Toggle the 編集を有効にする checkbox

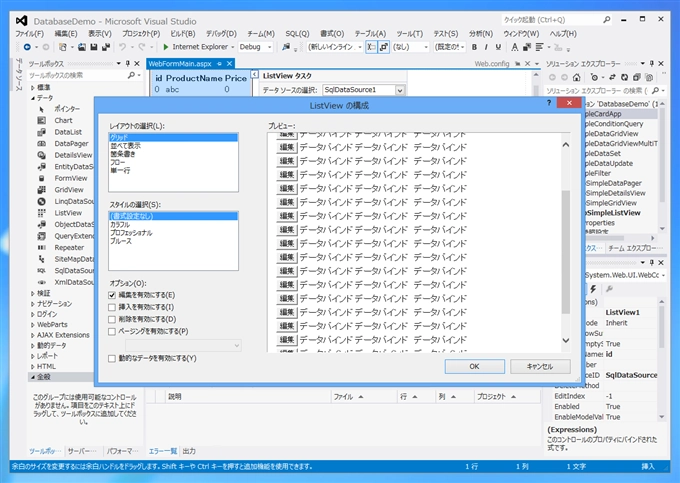click(112, 295)
